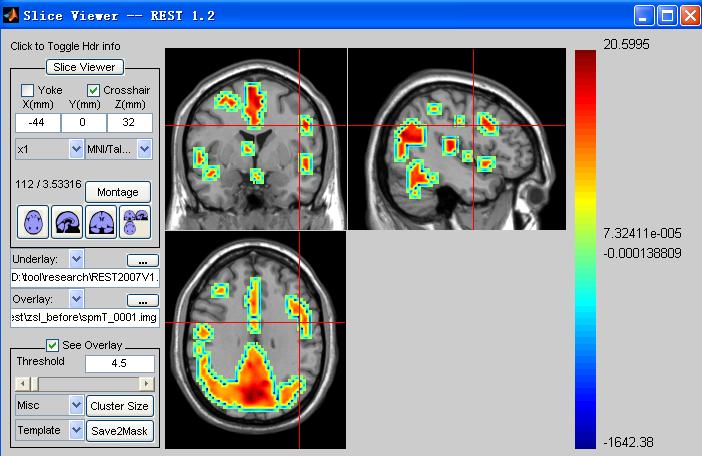Click the color bar maximum value 20.5995
Viewport: 702px width, 456px height.
pyautogui.click(x=626, y=44)
